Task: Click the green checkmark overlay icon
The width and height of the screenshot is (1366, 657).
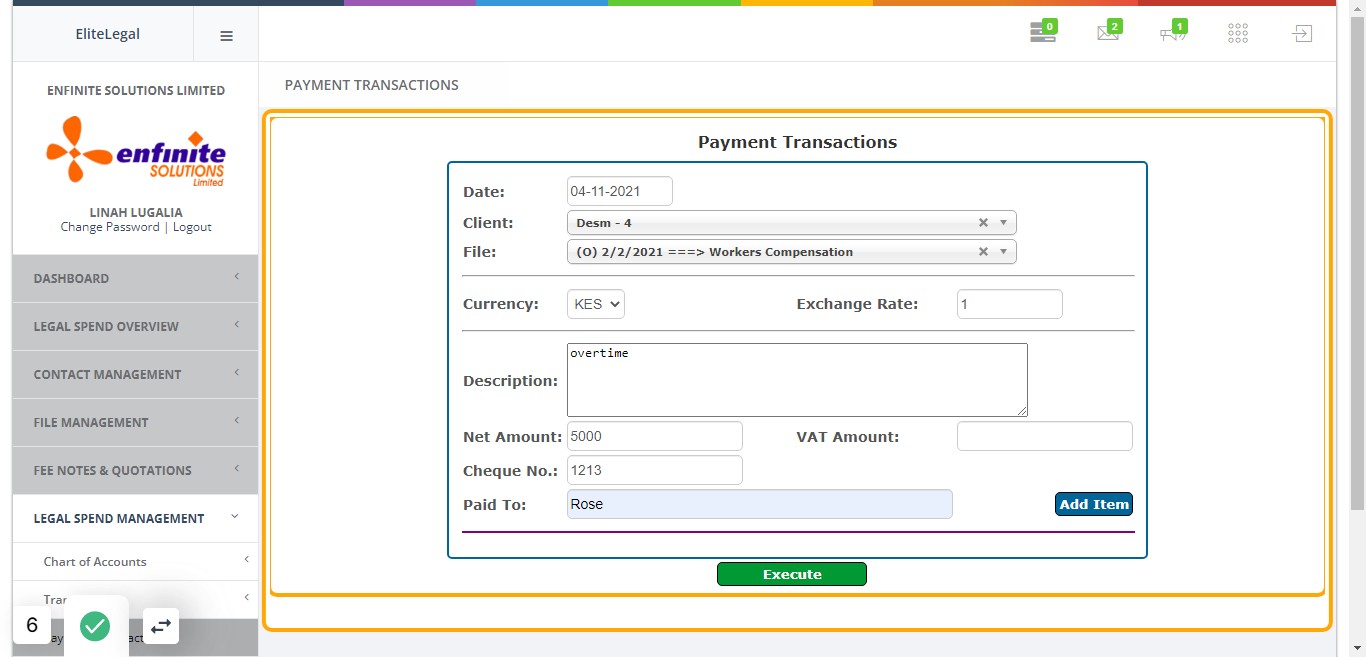Action: (x=95, y=627)
